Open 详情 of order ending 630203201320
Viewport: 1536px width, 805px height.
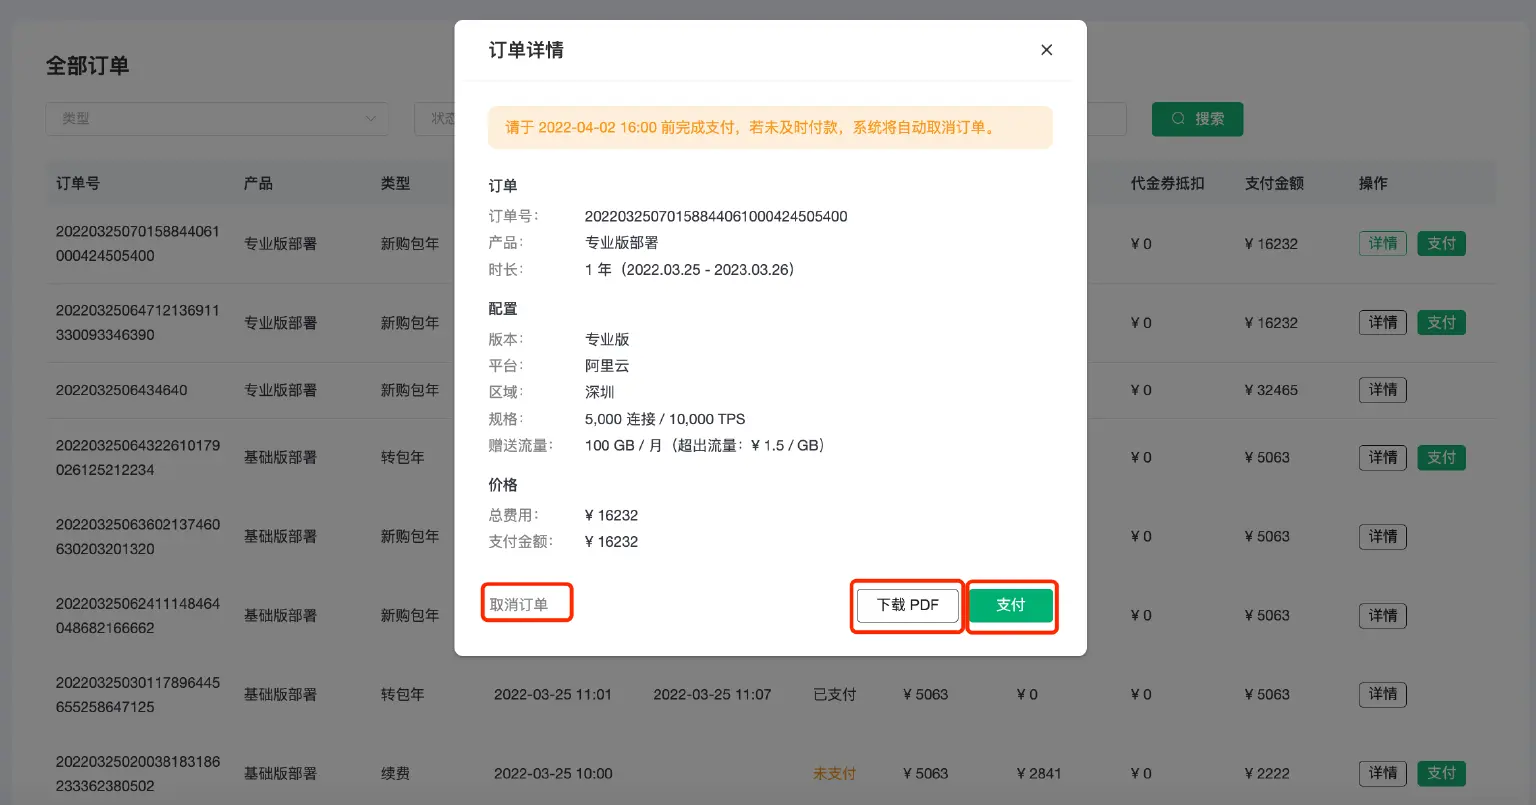pos(1382,536)
